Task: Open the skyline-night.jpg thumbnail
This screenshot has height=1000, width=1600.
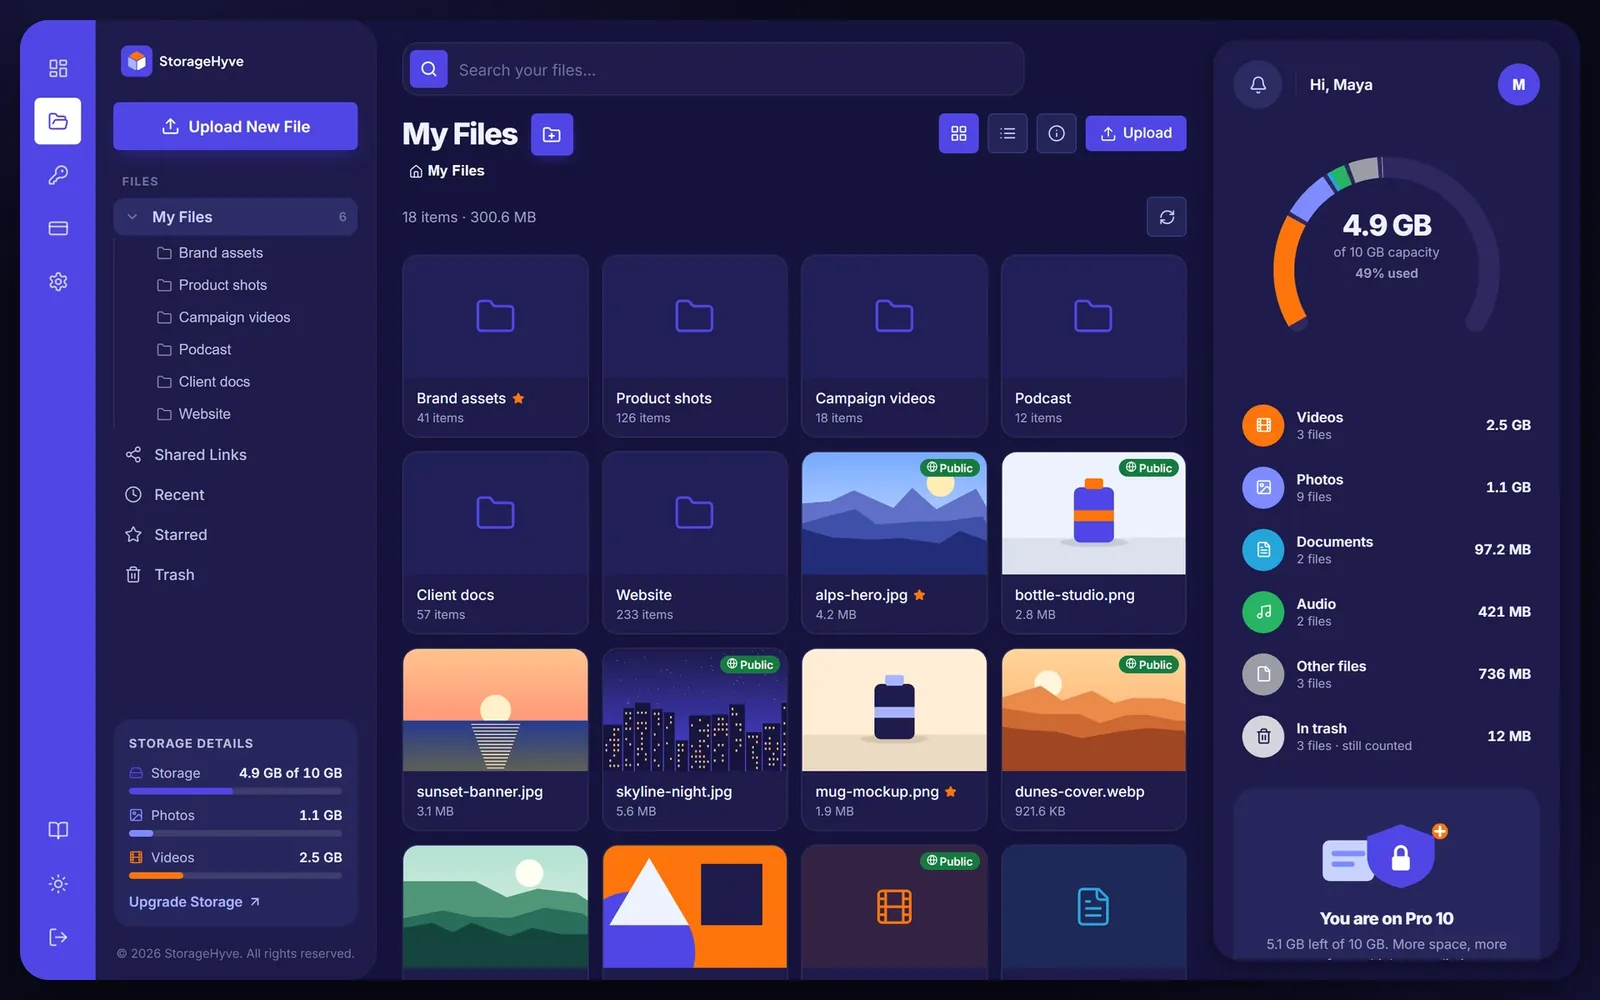Action: [x=694, y=710]
